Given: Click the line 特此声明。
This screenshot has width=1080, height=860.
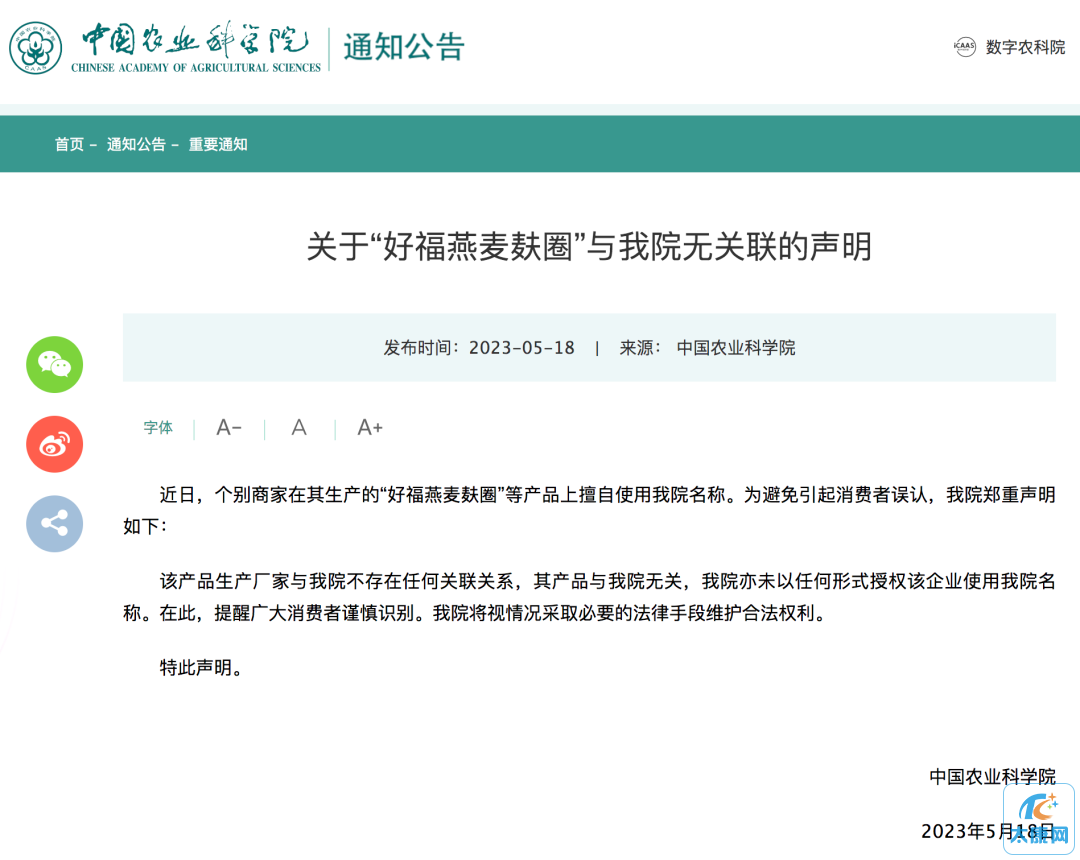Looking at the screenshot, I should click(x=201, y=668).
